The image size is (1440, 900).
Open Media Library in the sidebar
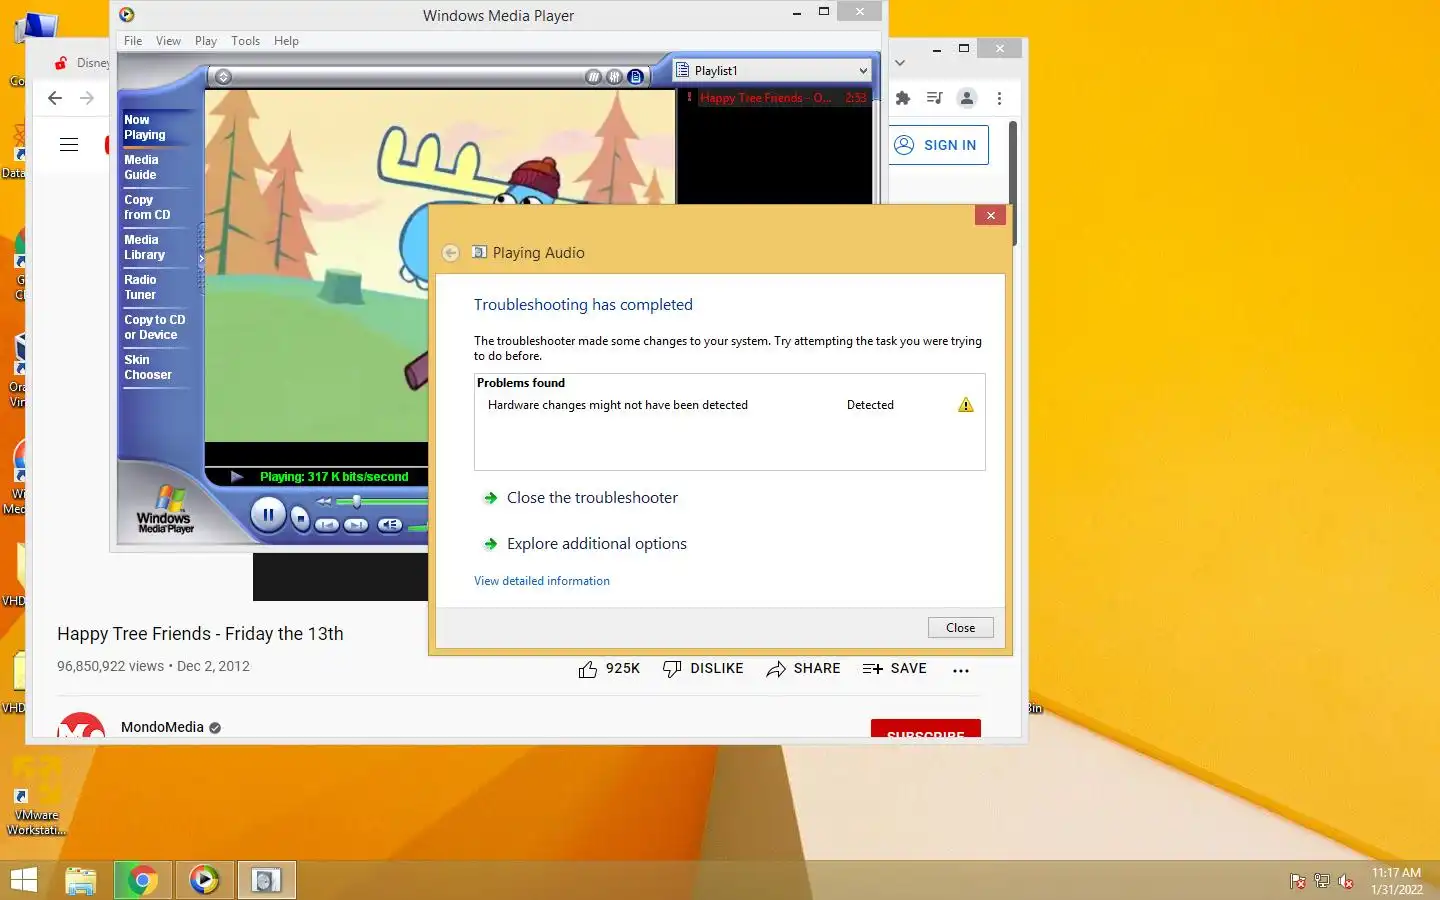point(155,247)
